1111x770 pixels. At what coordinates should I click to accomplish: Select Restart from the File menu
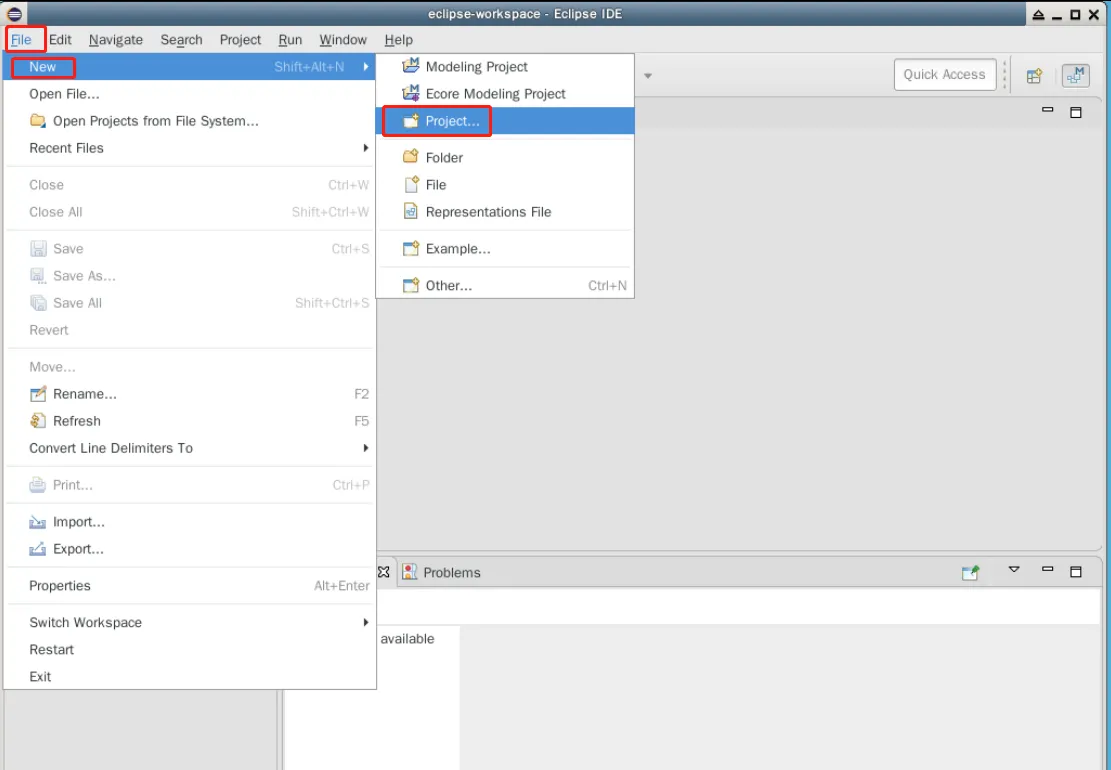(x=190, y=650)
